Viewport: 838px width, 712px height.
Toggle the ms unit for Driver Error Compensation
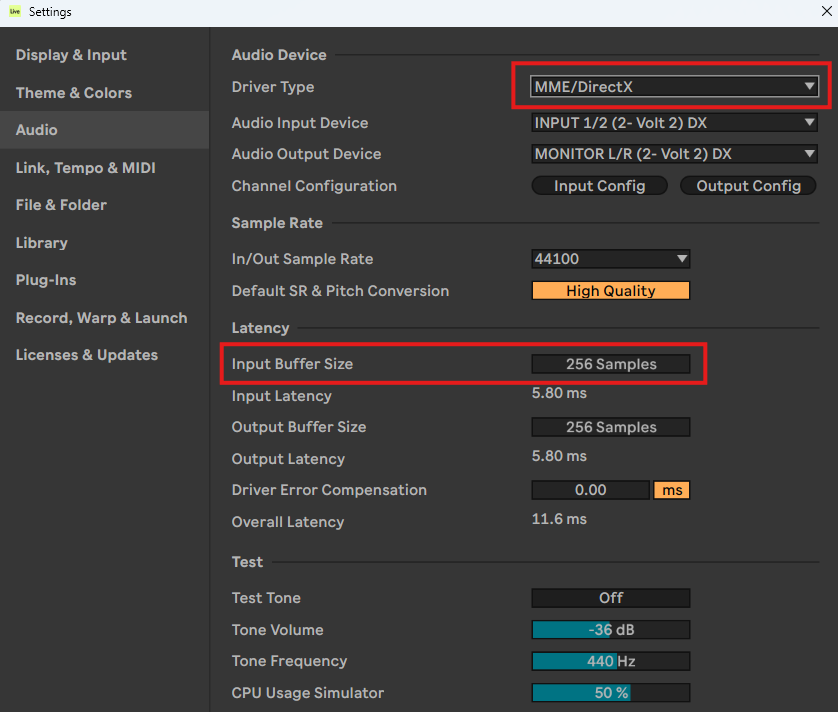pos(671,490)
